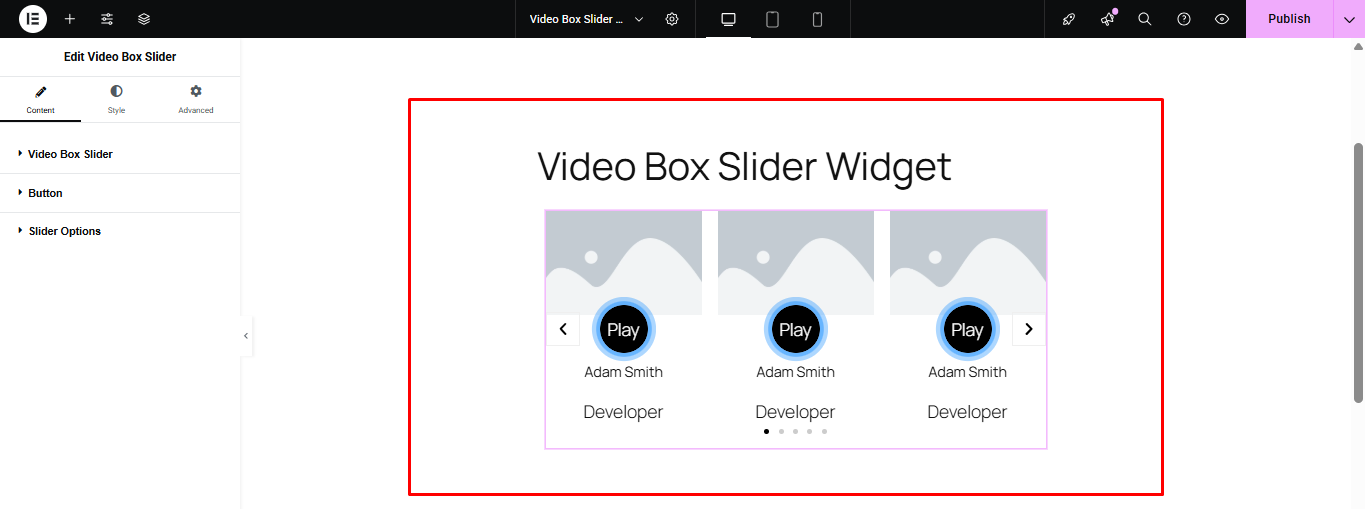Open the Structure layers icon
The width and height of the screenshot is (1365, 509).
click(144, 19)
